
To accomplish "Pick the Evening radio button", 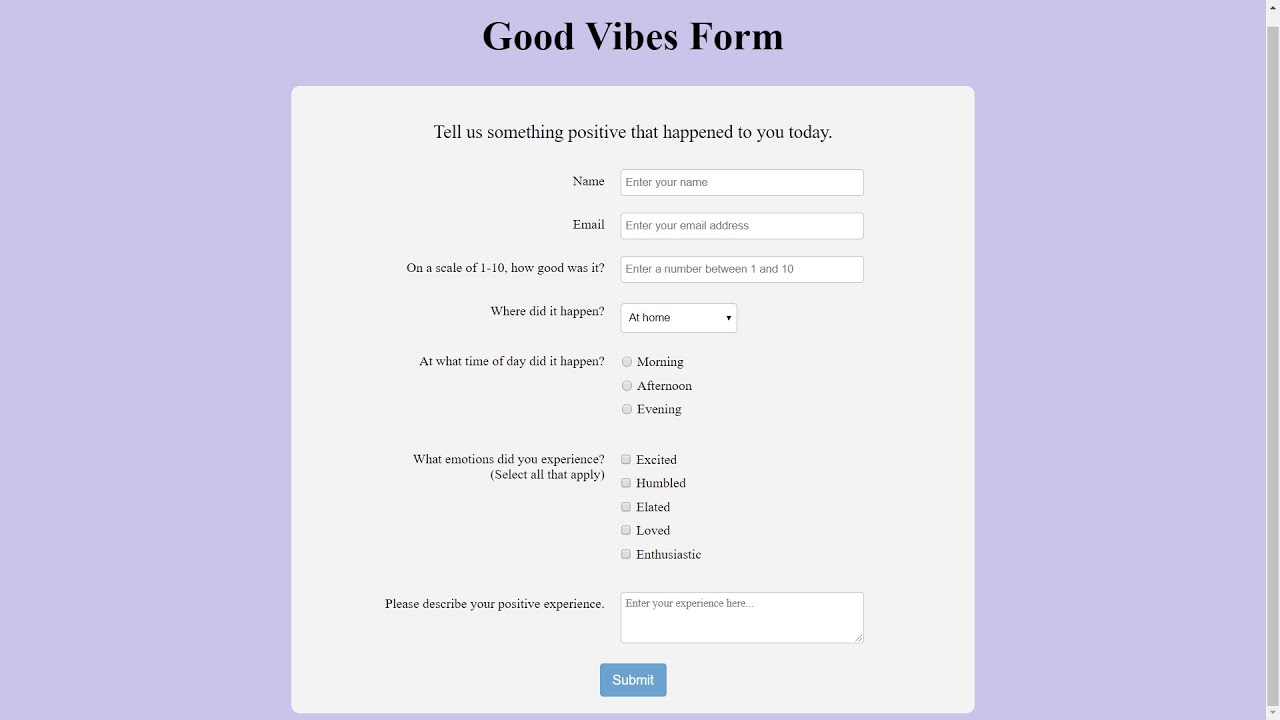I will 627,409.
